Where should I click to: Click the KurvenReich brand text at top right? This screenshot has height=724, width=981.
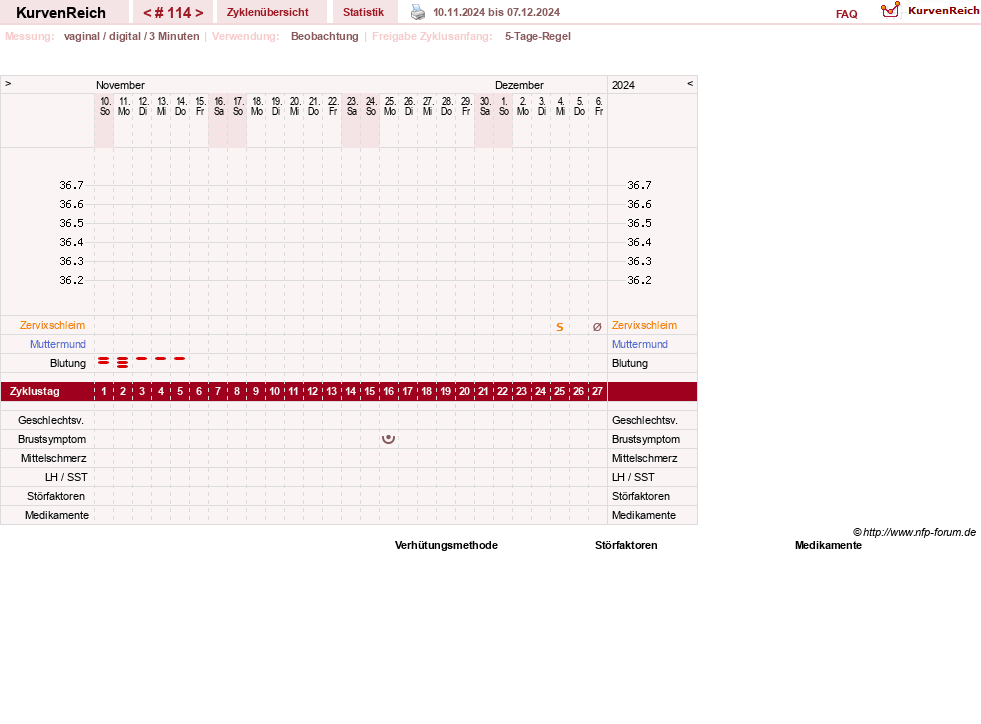943,11
